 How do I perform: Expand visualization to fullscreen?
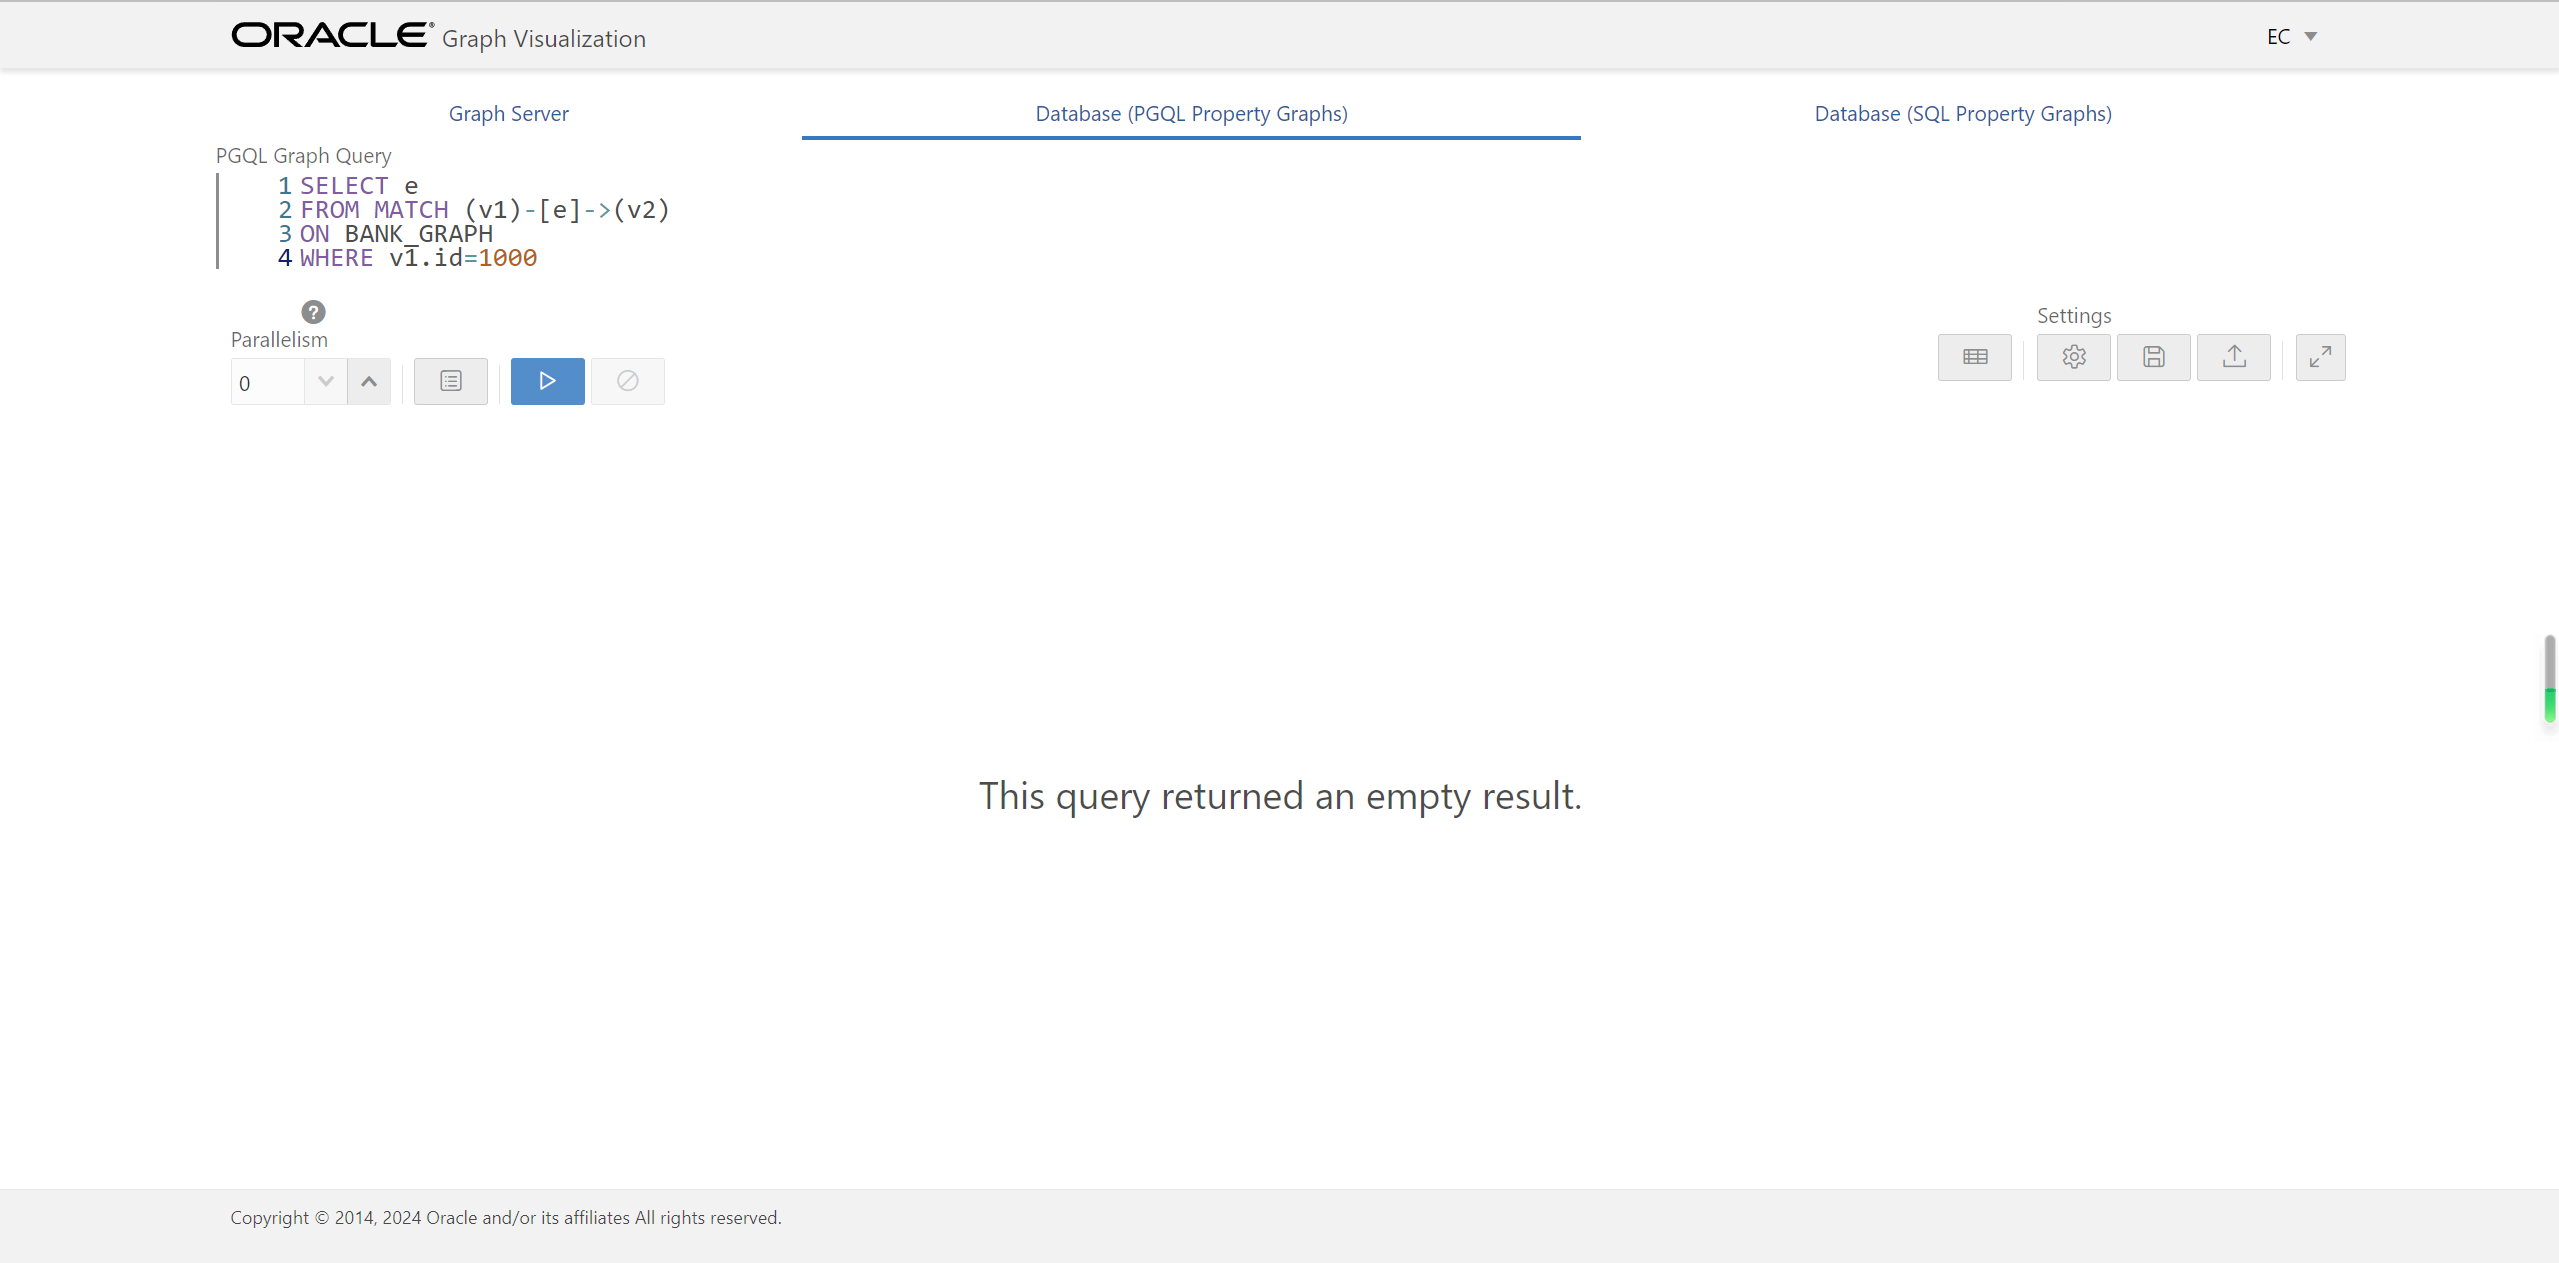(2320, 357)
